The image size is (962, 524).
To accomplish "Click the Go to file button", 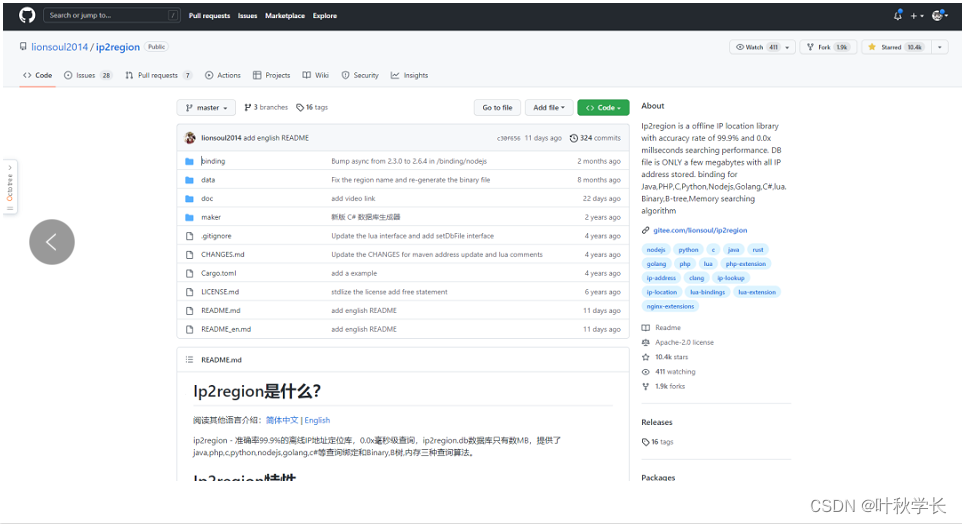I will 497,107.
